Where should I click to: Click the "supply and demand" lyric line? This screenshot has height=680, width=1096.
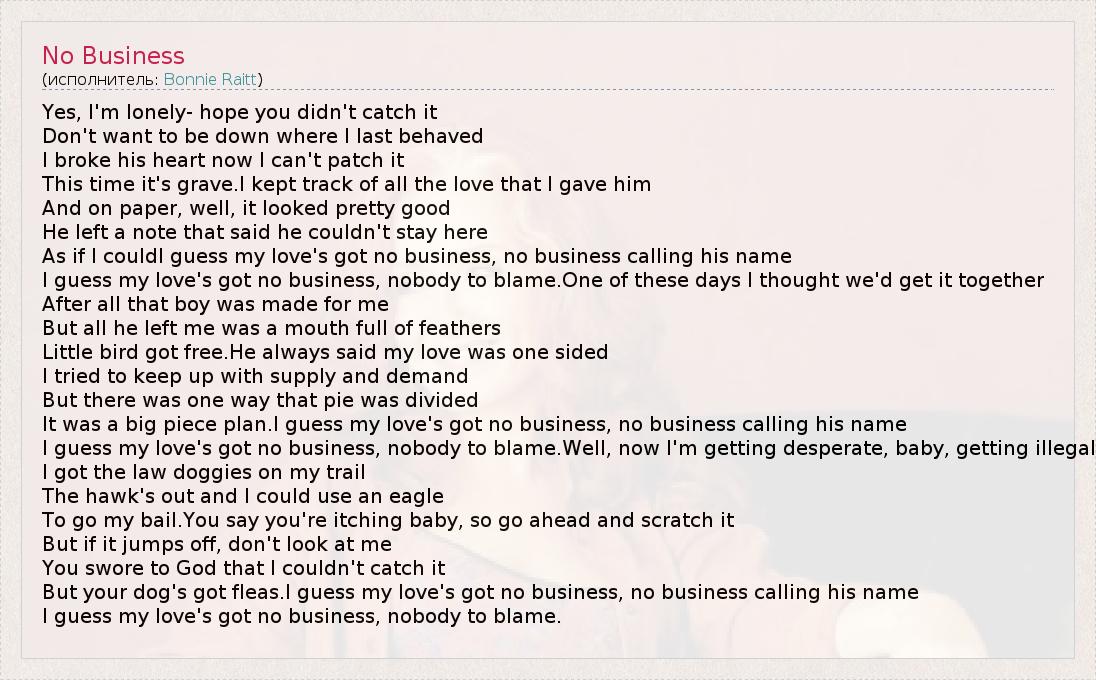pos(255,376)
